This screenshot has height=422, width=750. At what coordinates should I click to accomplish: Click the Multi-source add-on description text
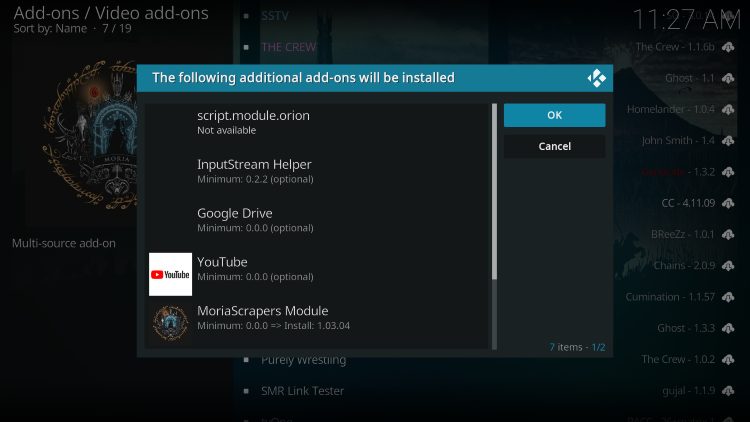coord(64,243)
